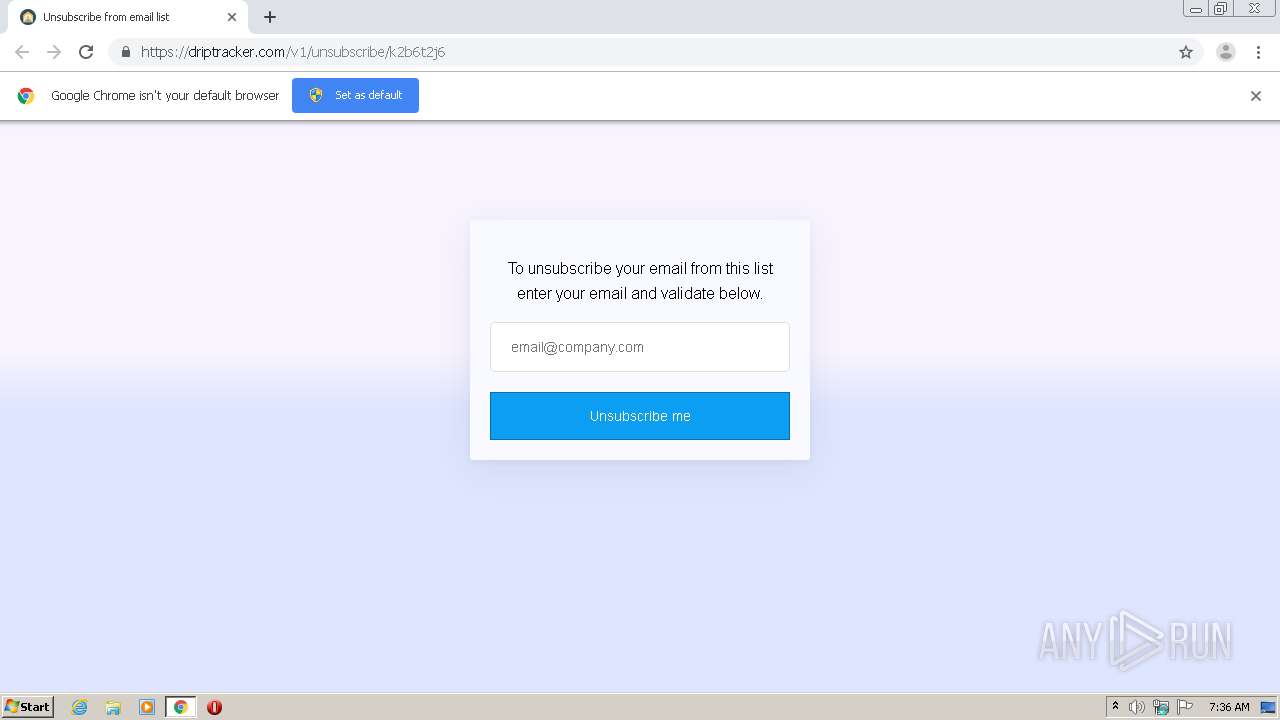
Task: Focus the email@company.com input field
Action: (x=640, y=347)
